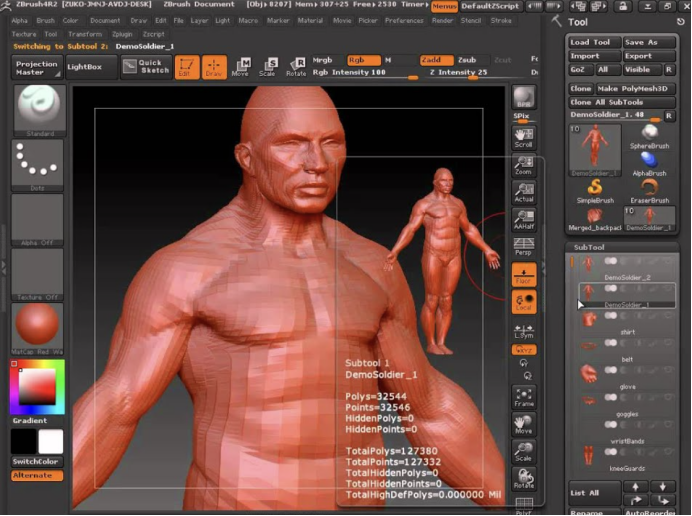Click Clone All SubTools button
Screen dimensions: 692x516
(622, 102)
